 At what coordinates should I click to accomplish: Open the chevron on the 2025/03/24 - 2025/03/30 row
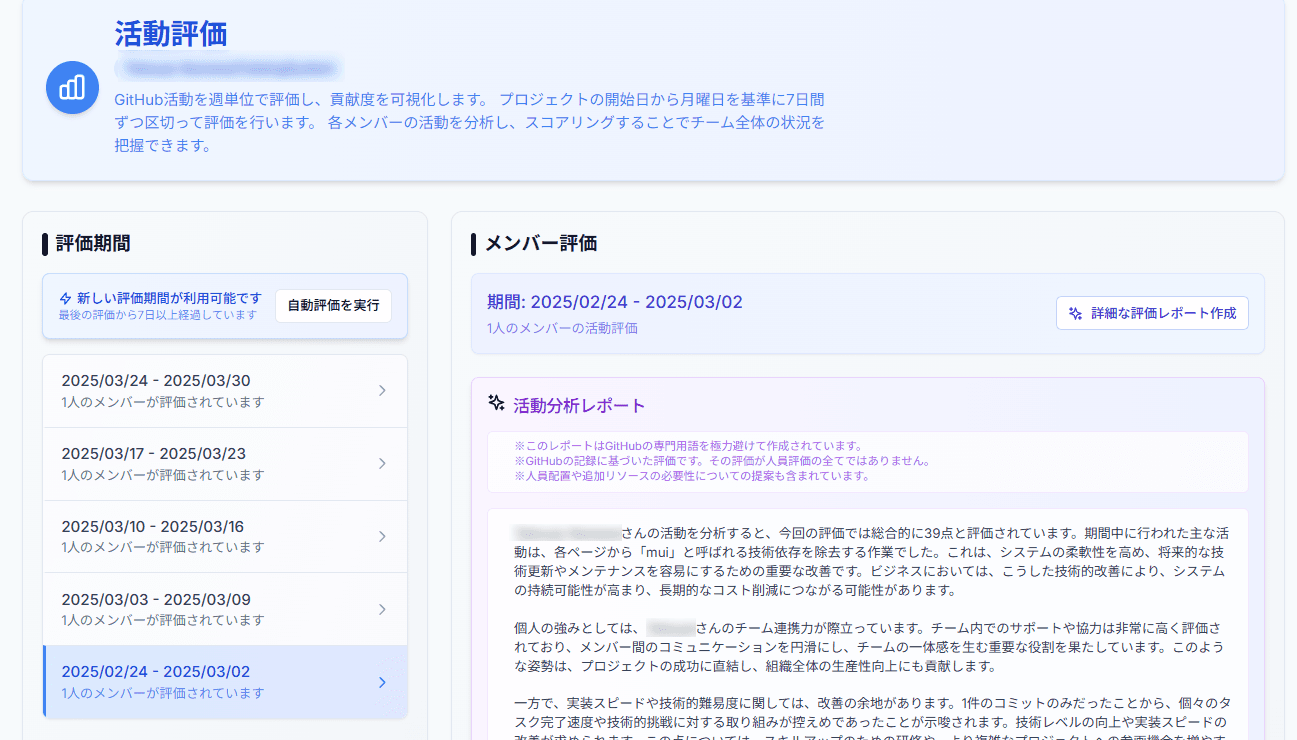(x=382, y=391)
